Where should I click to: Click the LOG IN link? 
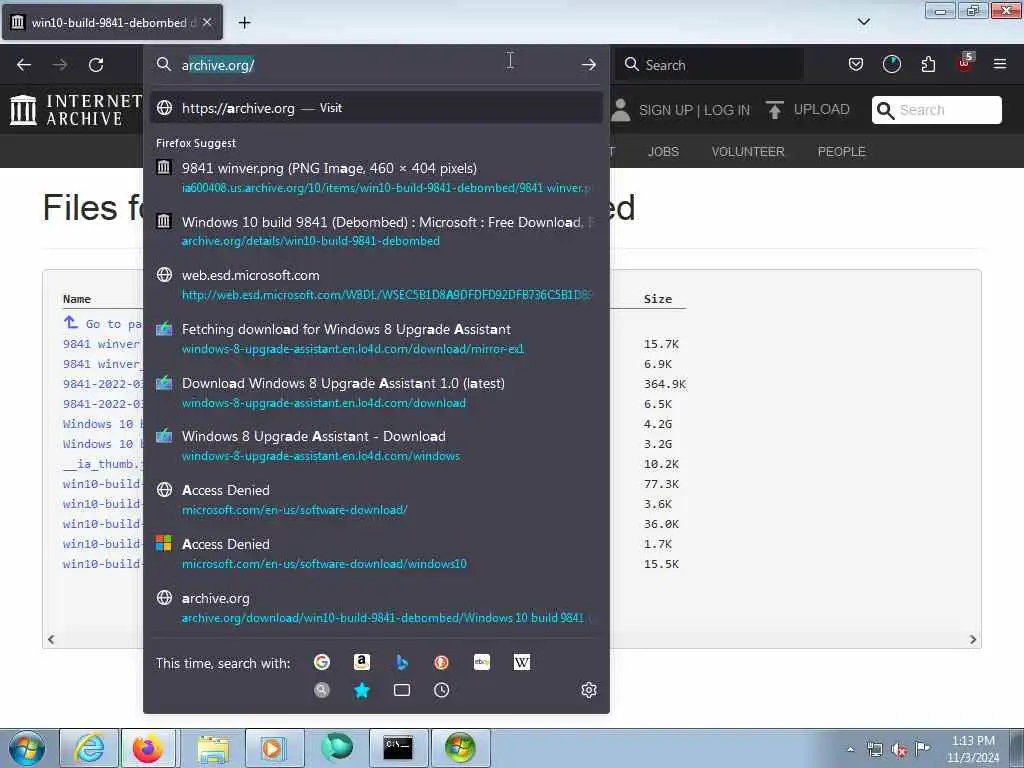pyautogui.click(x=727, y=110)
